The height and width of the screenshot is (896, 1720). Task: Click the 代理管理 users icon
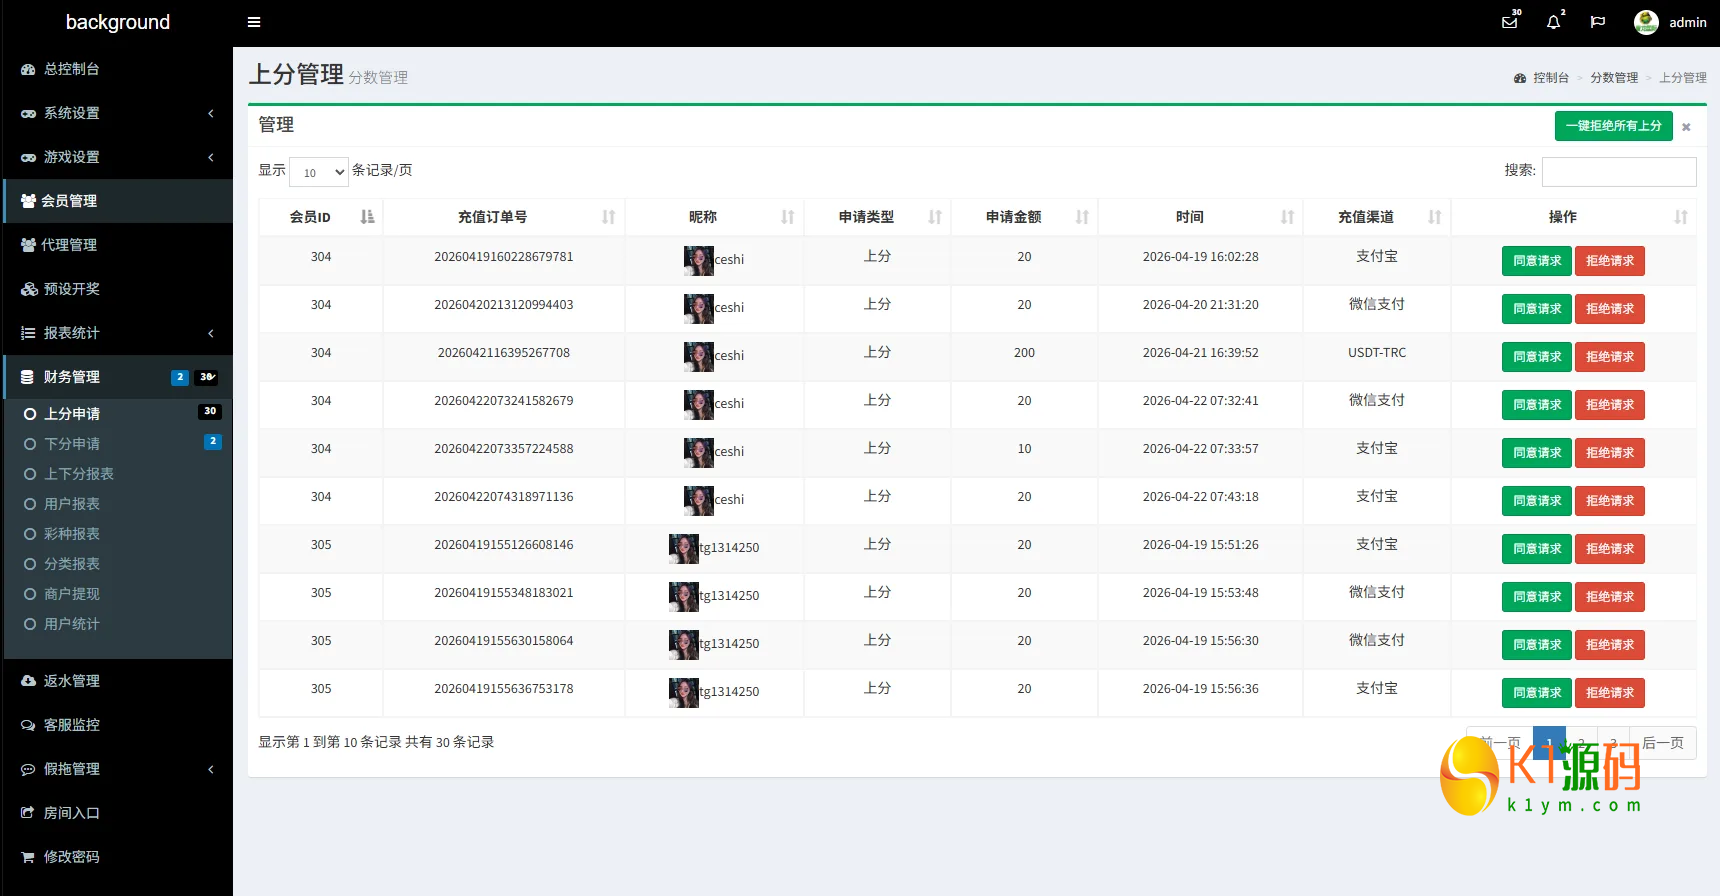click(28, 245)
